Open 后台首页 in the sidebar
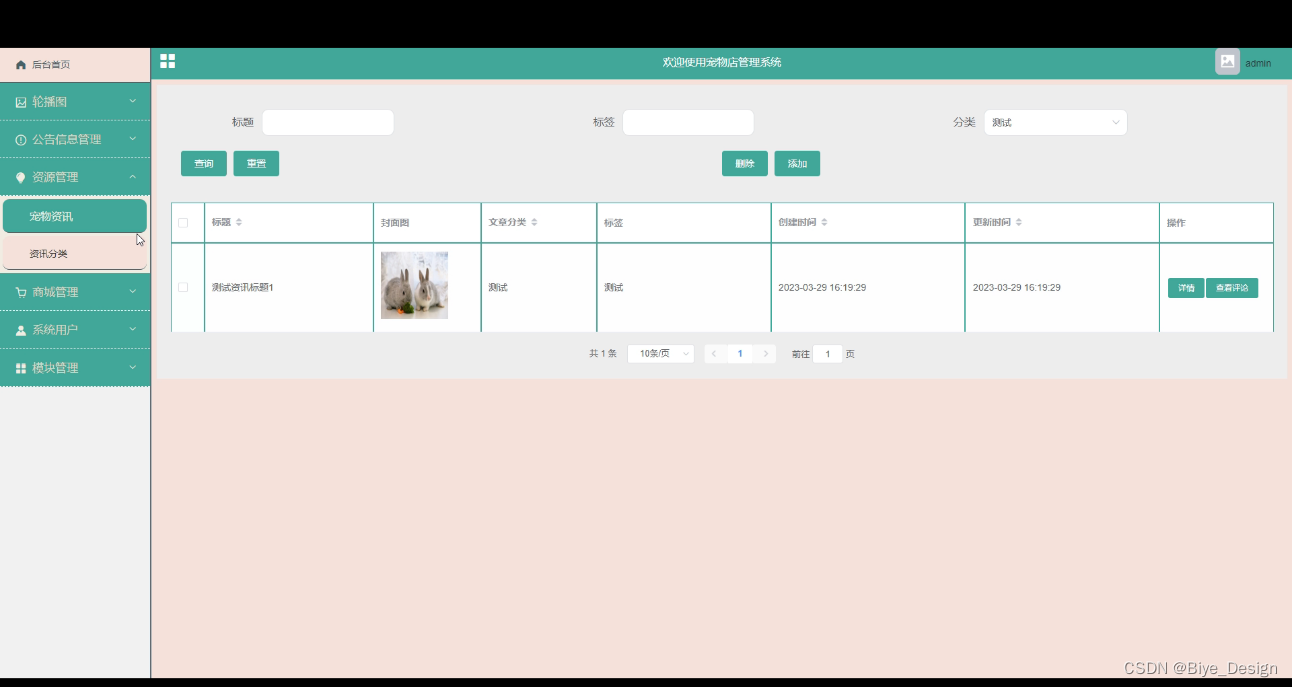The image size is (1292, 687). pos(75,65)
